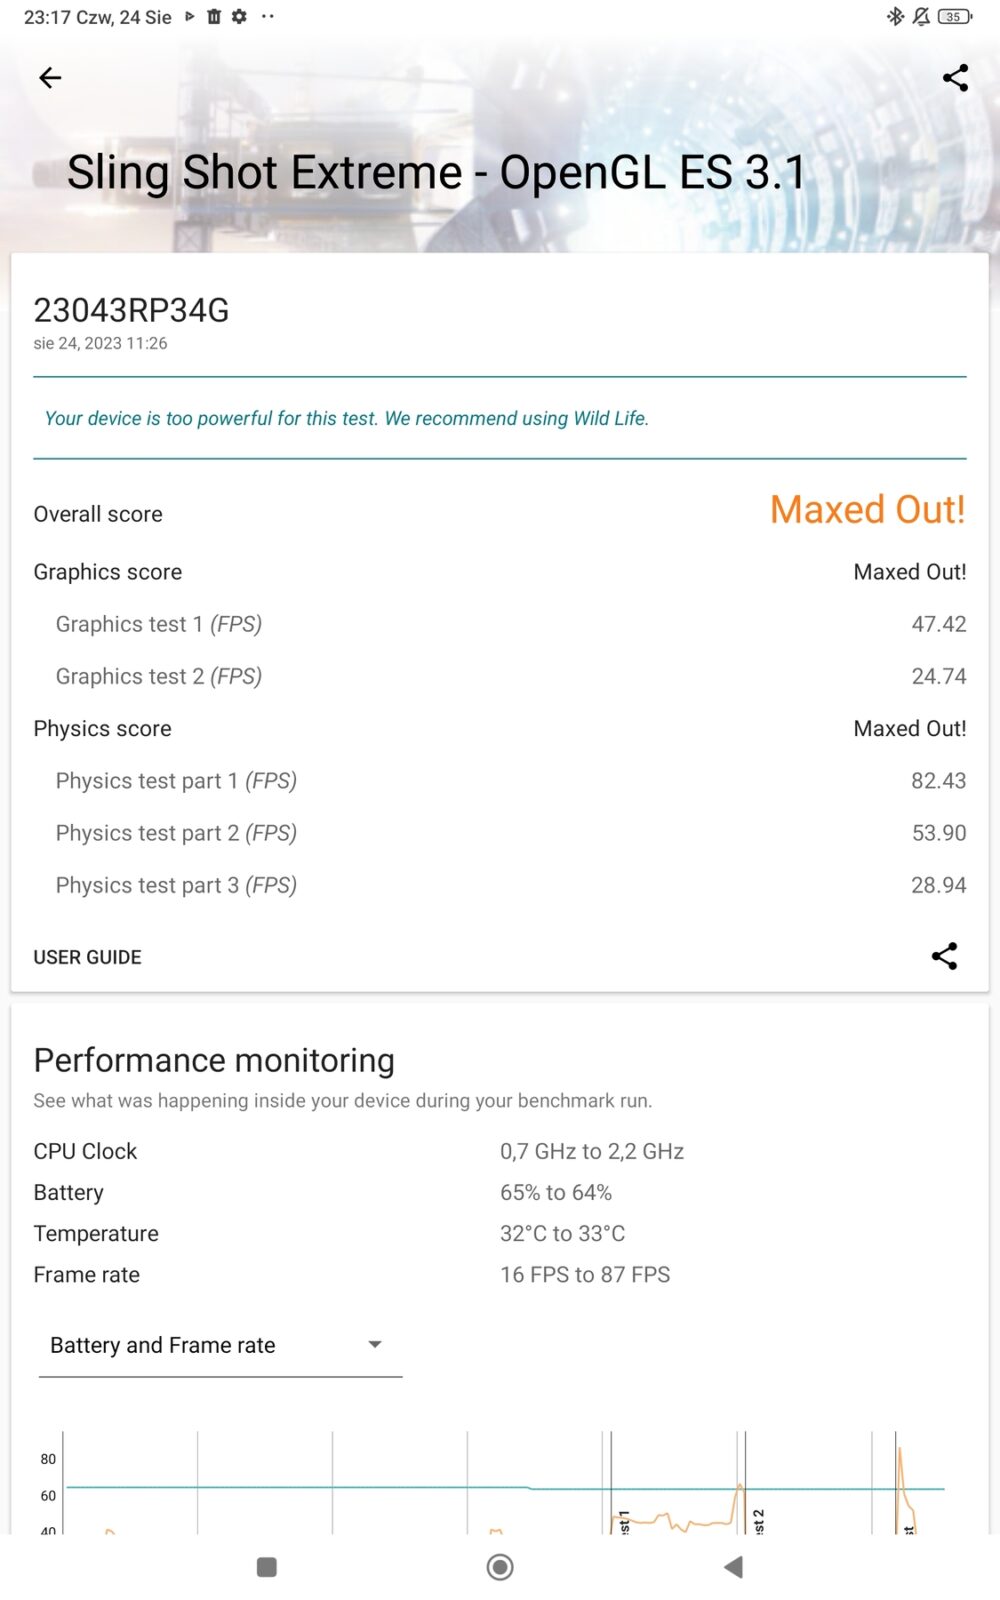Viewport: 1000px width, 1600px height.
Task: Tap the Android home navigation button
Action: (x=500, y=1567)
